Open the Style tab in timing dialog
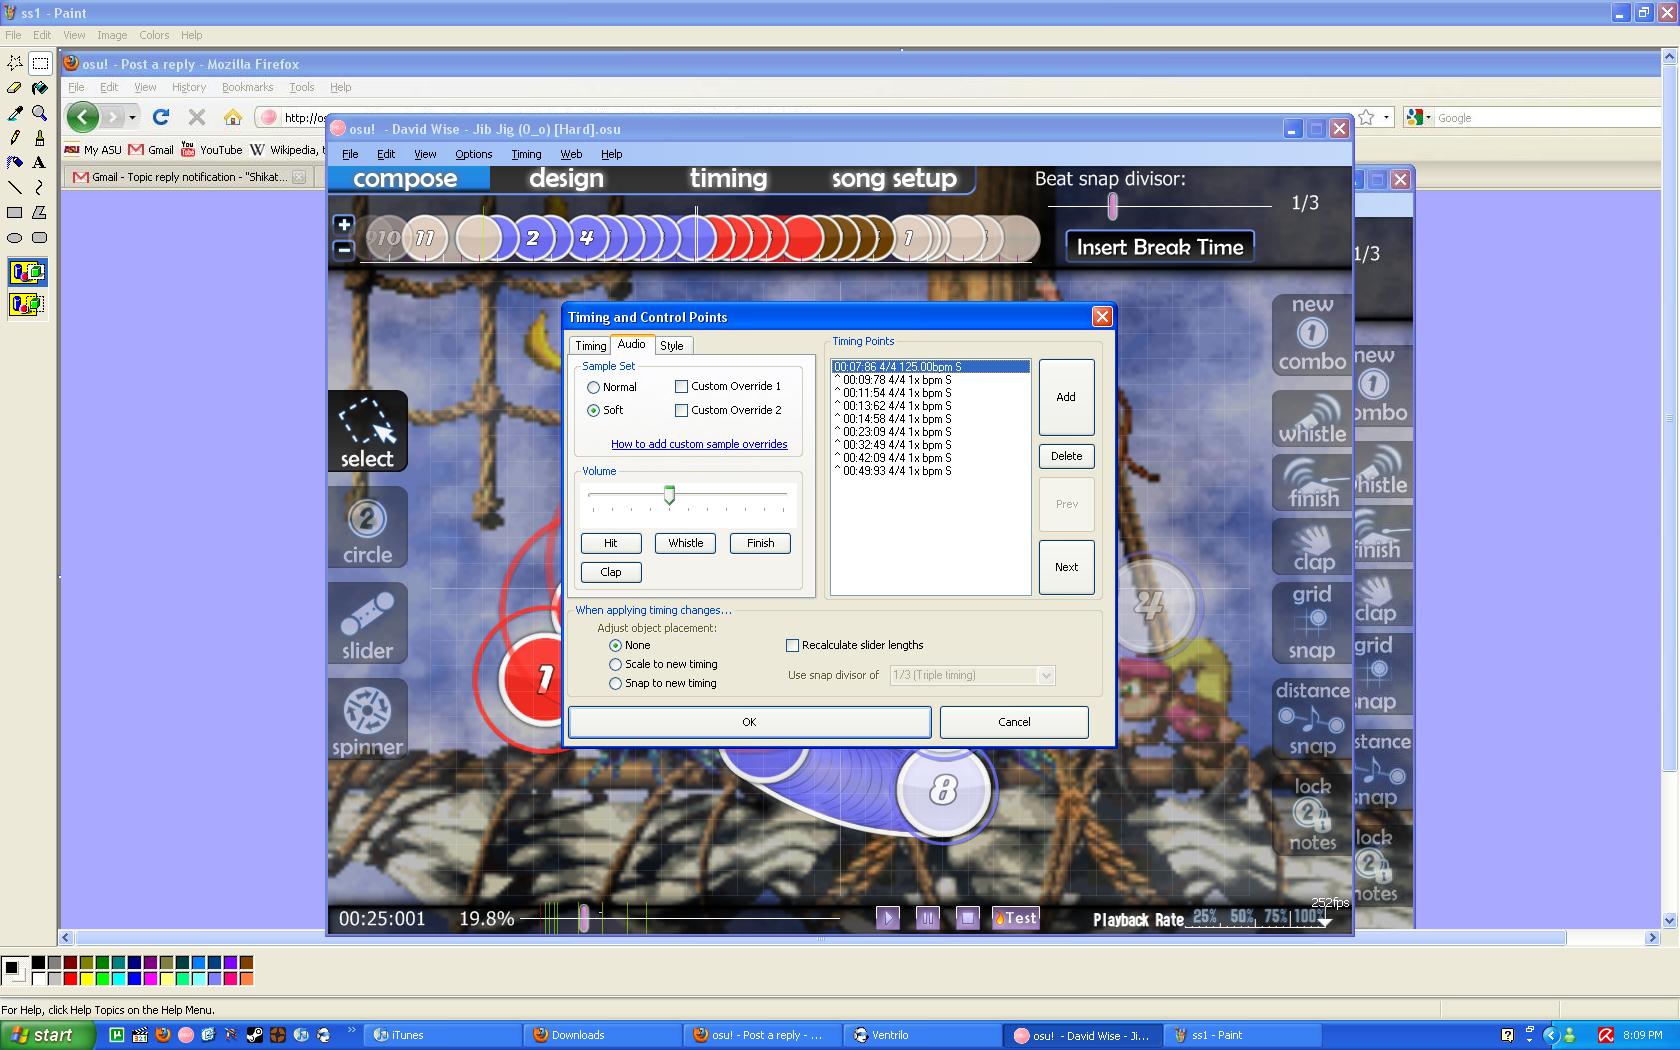 672,345
